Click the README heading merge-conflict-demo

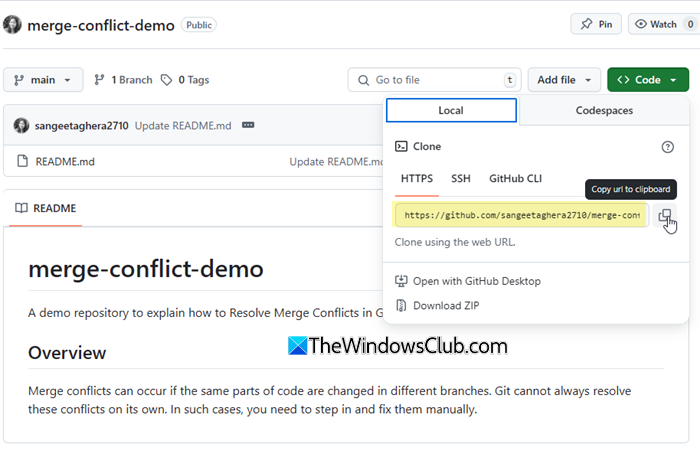(146, 269)
